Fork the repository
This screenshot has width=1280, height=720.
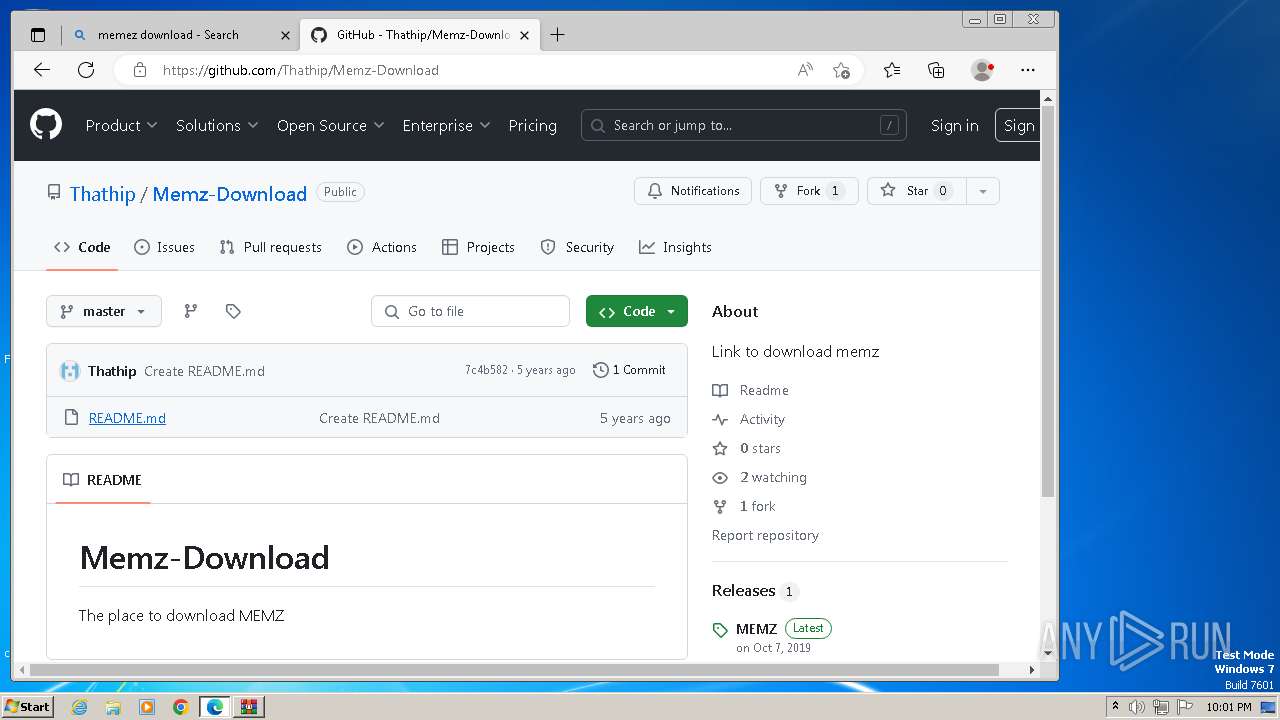point(809,191)
